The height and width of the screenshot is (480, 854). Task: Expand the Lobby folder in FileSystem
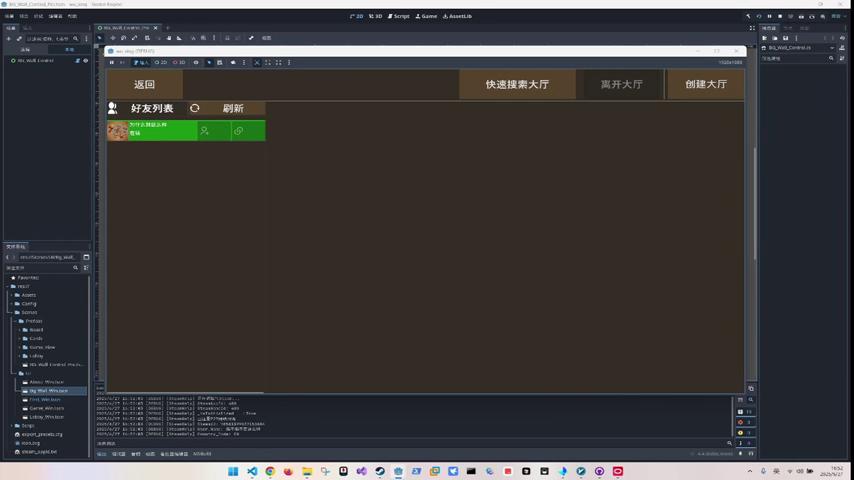pyautogui.click(x=20, y=356)
